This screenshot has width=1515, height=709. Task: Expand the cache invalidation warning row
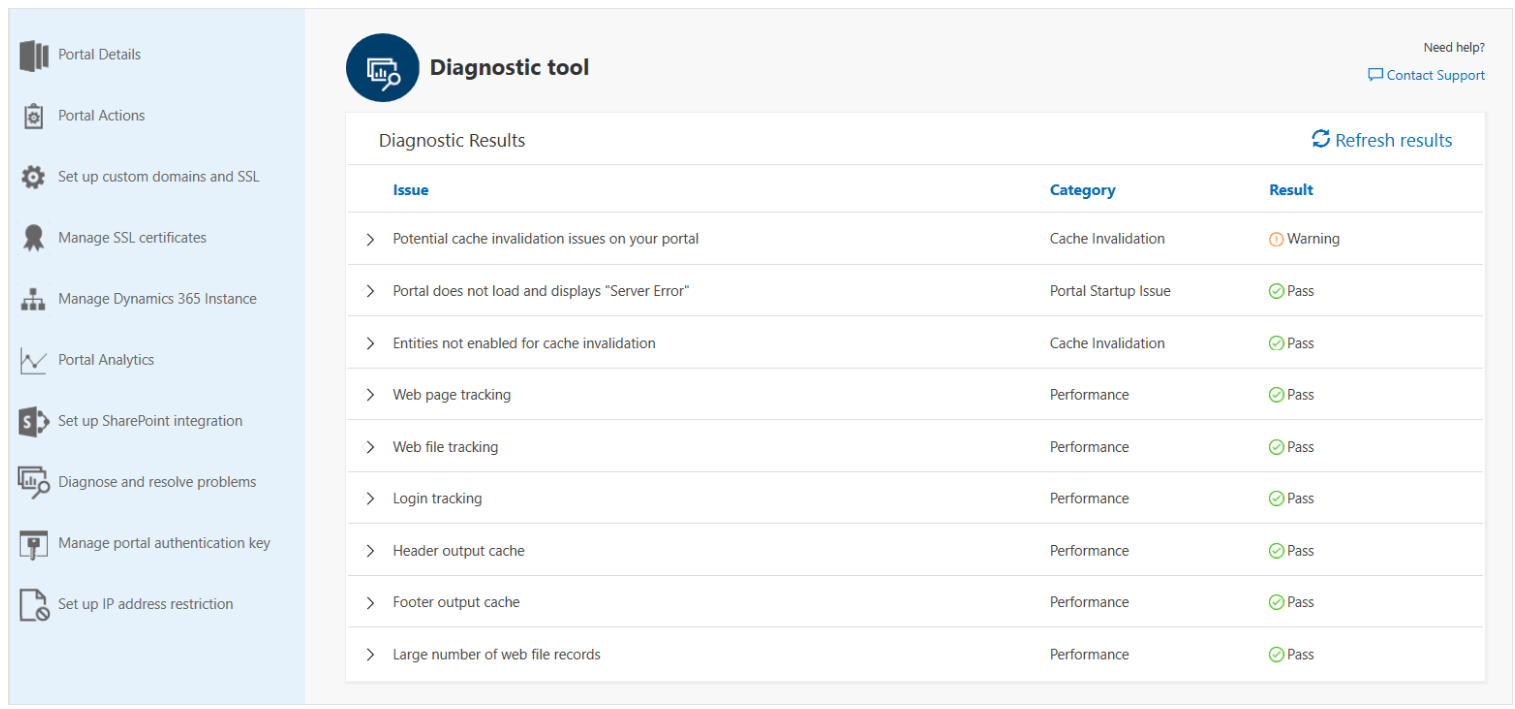click(370, 238)
